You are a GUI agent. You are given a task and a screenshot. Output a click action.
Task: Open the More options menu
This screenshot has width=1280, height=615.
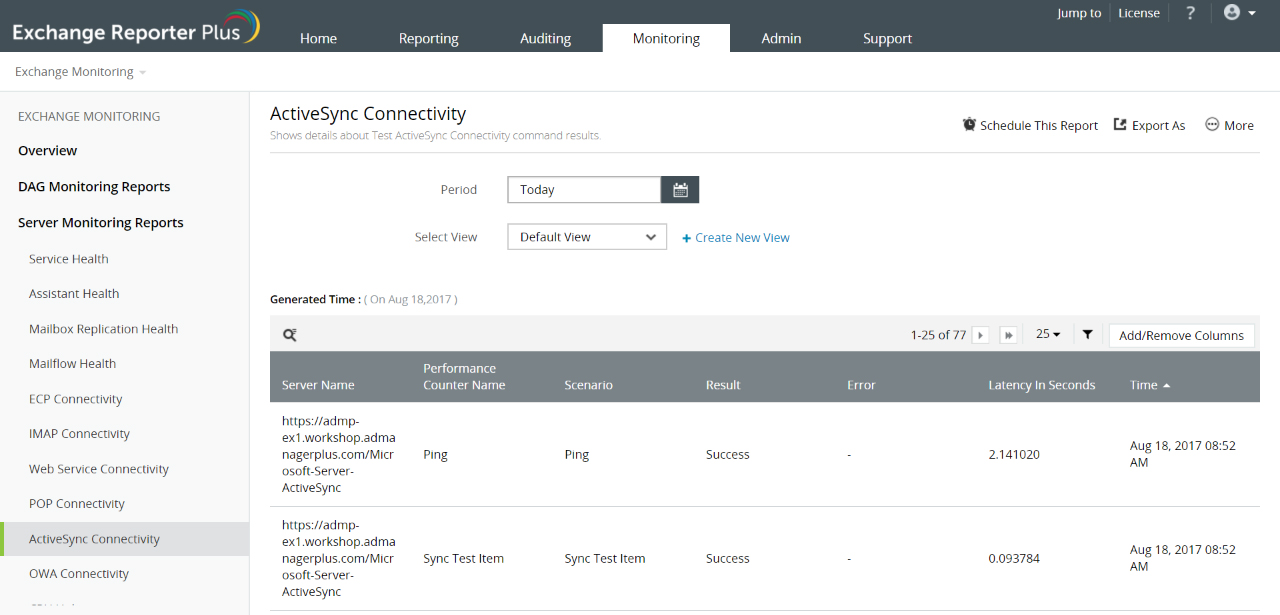[1229, 125]
